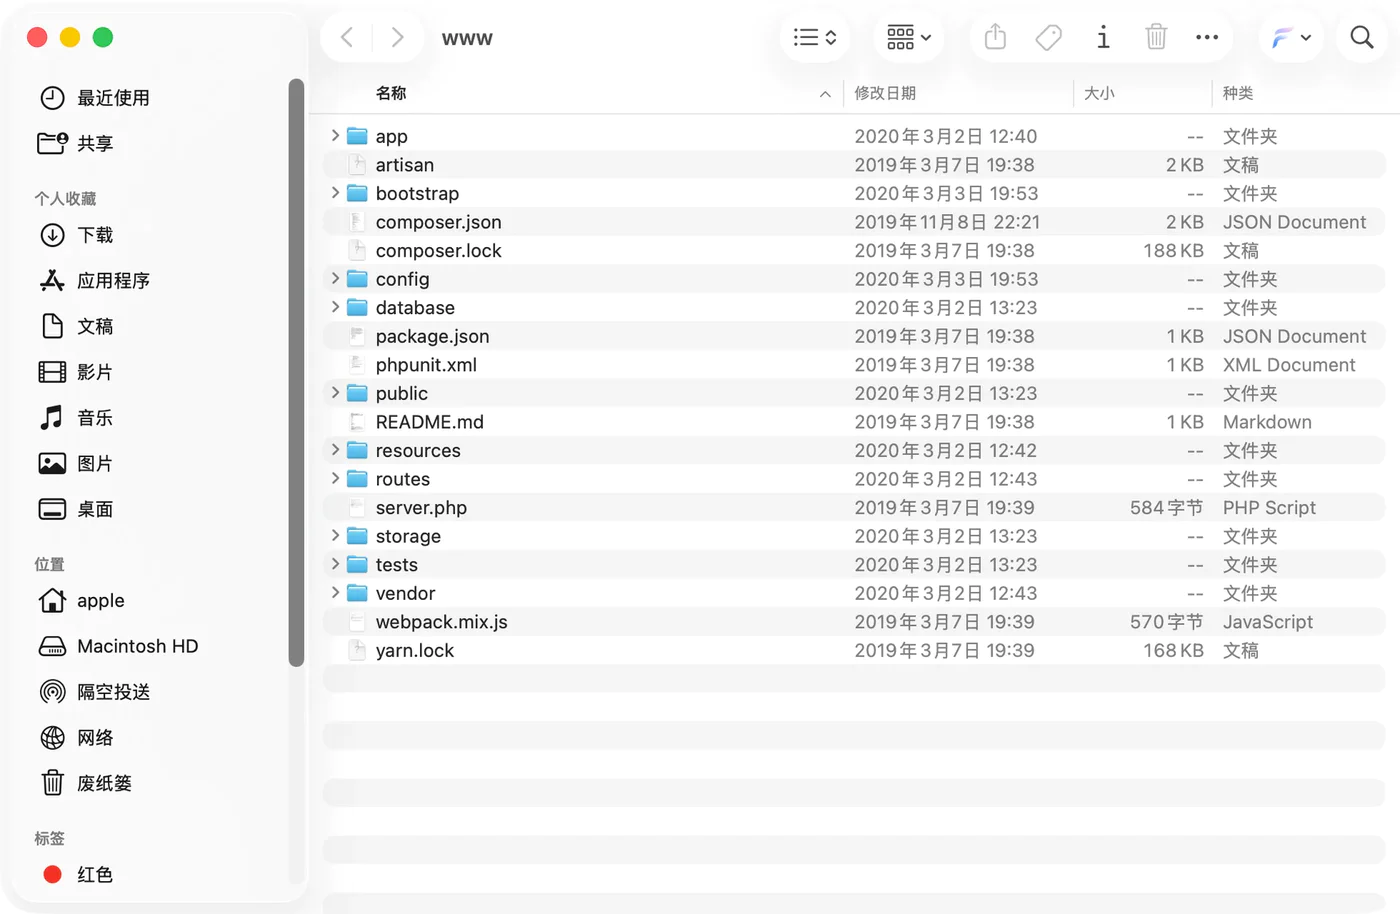The height and width of the screenshot is (914, 1400).
Task: Click the 2019年11月8日 22:21 date cell
Action: coord(947,222)
